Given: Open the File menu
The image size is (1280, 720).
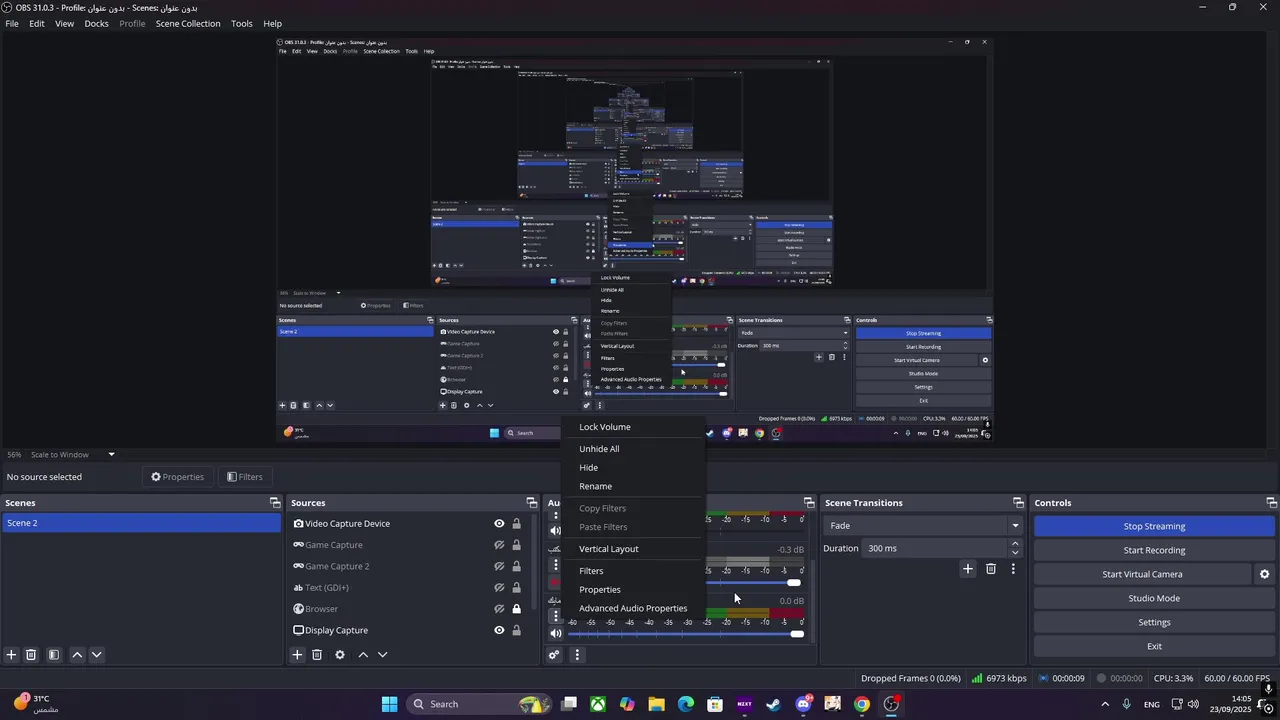Looking at the screenshot, I should (12, 23).
